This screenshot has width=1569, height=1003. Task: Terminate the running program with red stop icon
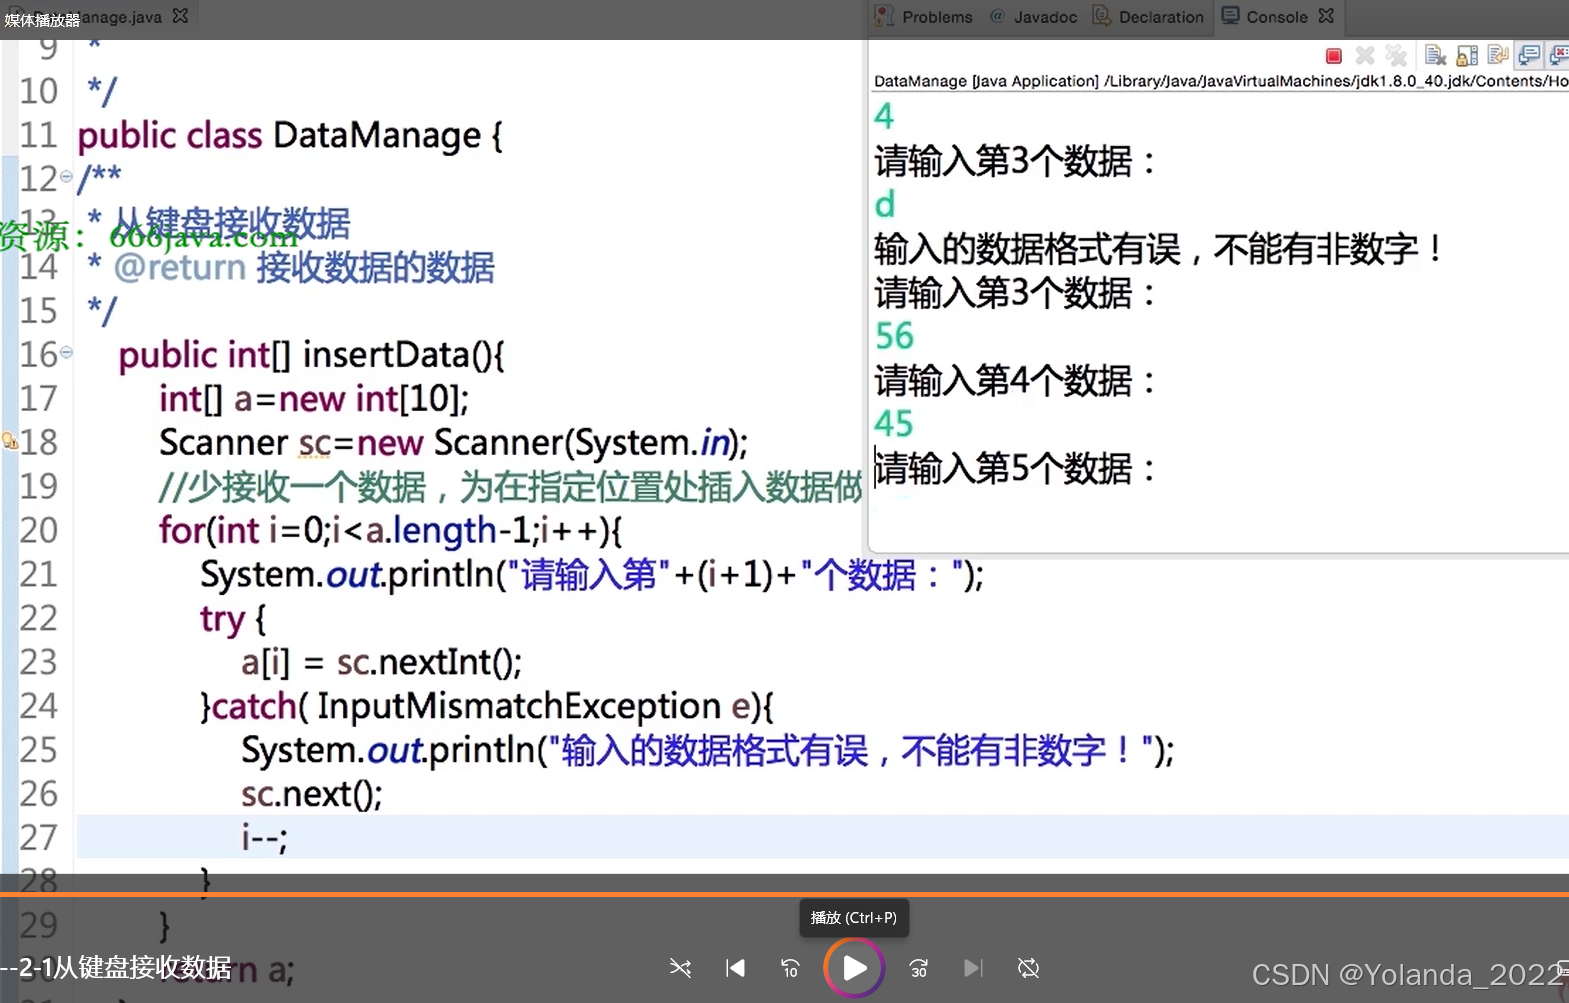(1333, 56)
